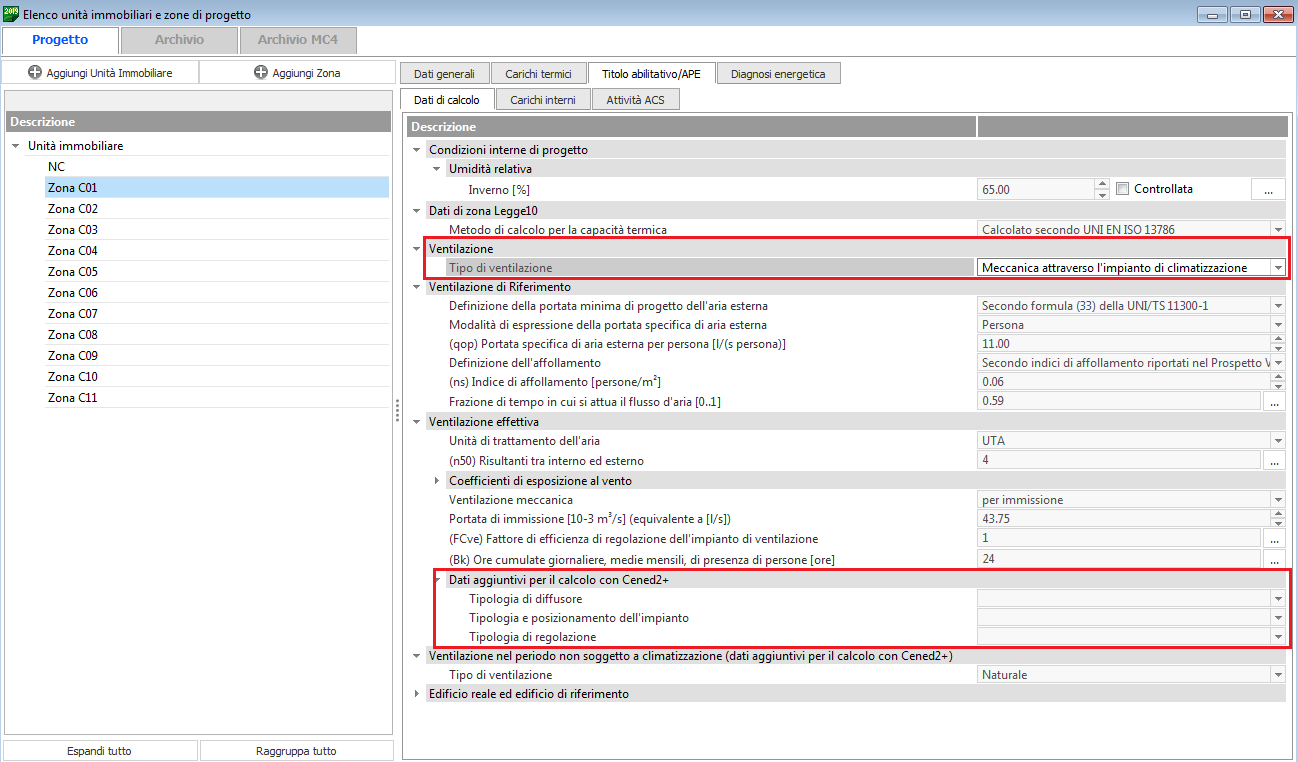The width and height of the screenshot is (1298, 762).
Task: Open the Diagnosi energetica tab
Action: point(778,74)
